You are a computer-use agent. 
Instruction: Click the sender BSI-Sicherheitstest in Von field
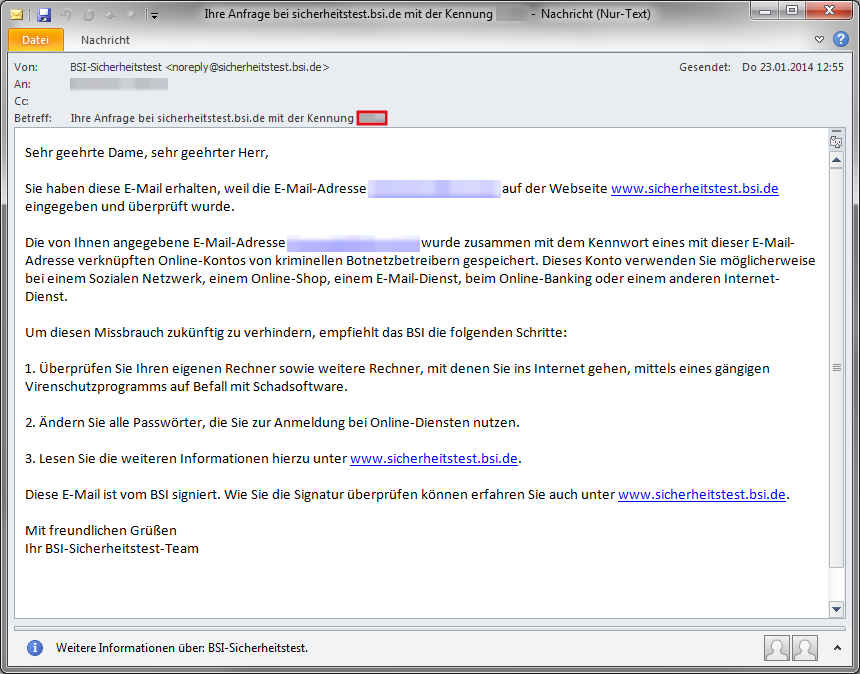click(x=116, y=67)
